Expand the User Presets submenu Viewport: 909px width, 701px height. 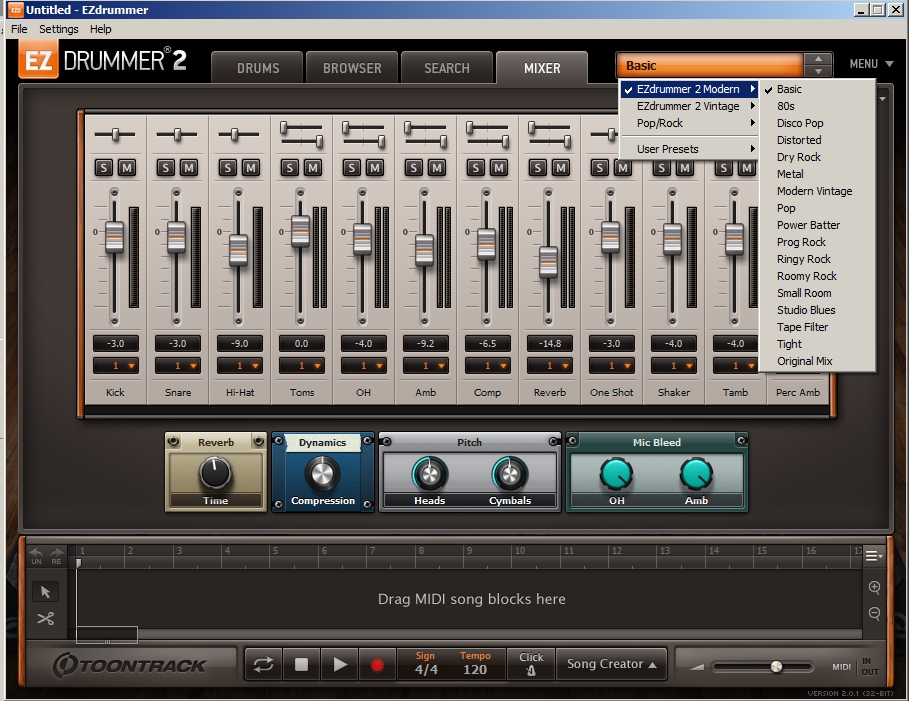(x=689, y=149)
